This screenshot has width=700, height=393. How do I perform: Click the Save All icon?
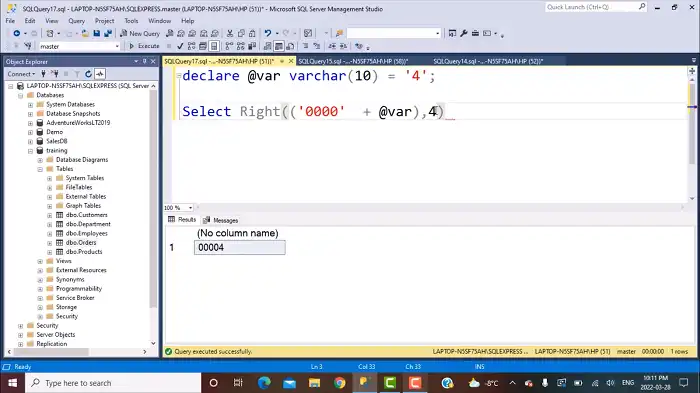click(108, 33)
